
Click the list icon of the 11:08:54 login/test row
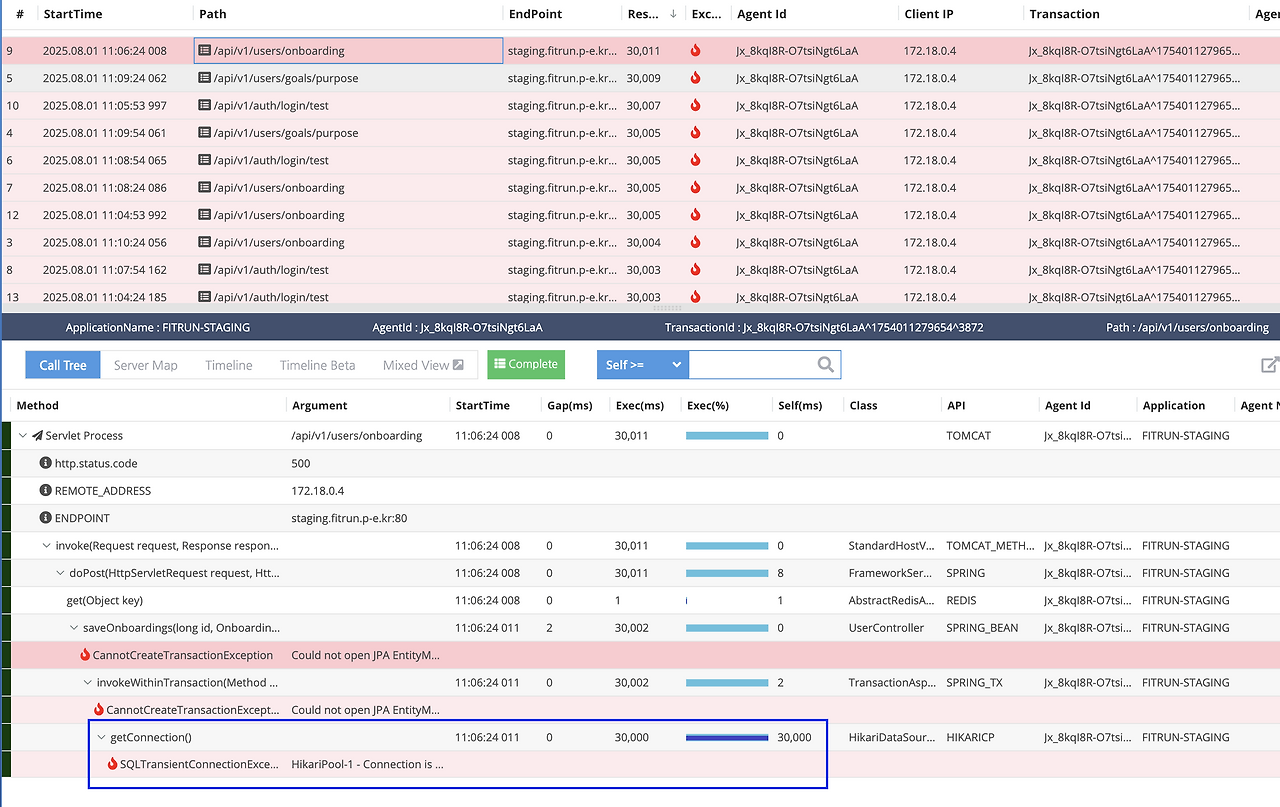click(204, 160)
